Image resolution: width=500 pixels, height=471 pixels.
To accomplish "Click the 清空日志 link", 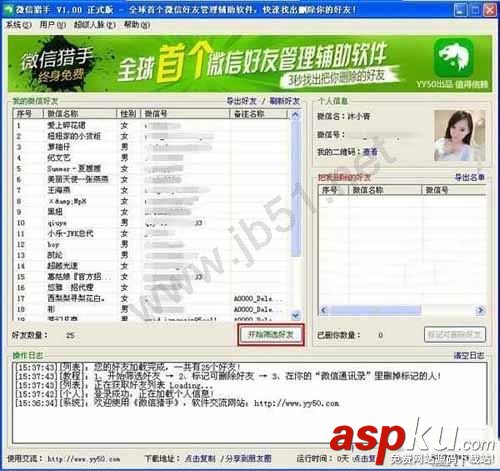I will point(469,356).
